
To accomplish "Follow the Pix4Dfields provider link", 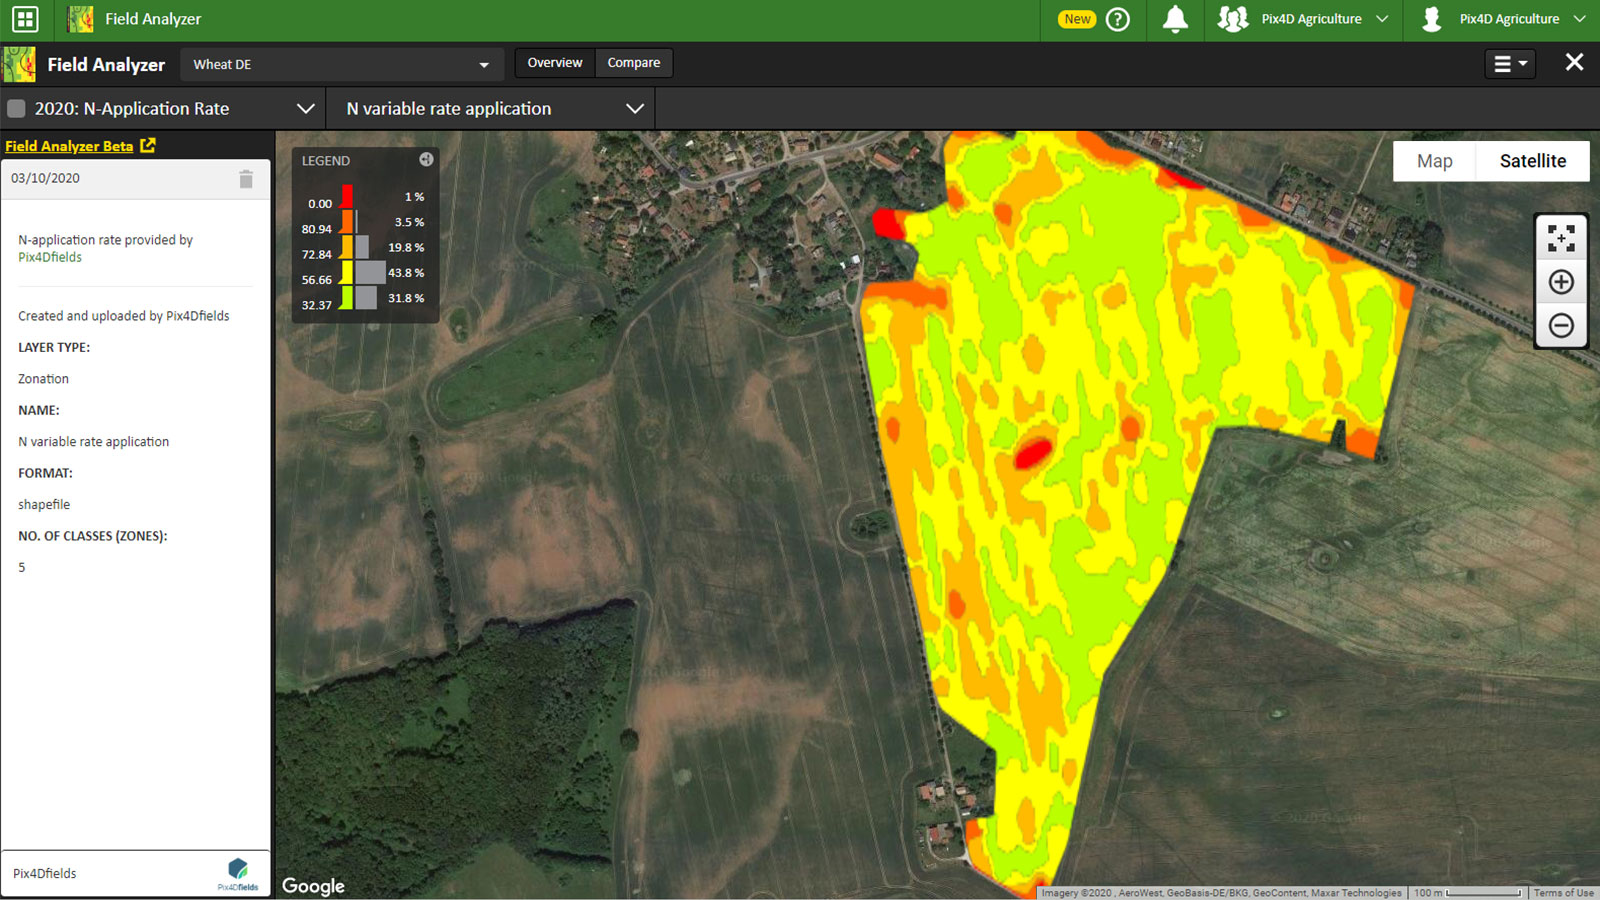I will coord(50,257).
